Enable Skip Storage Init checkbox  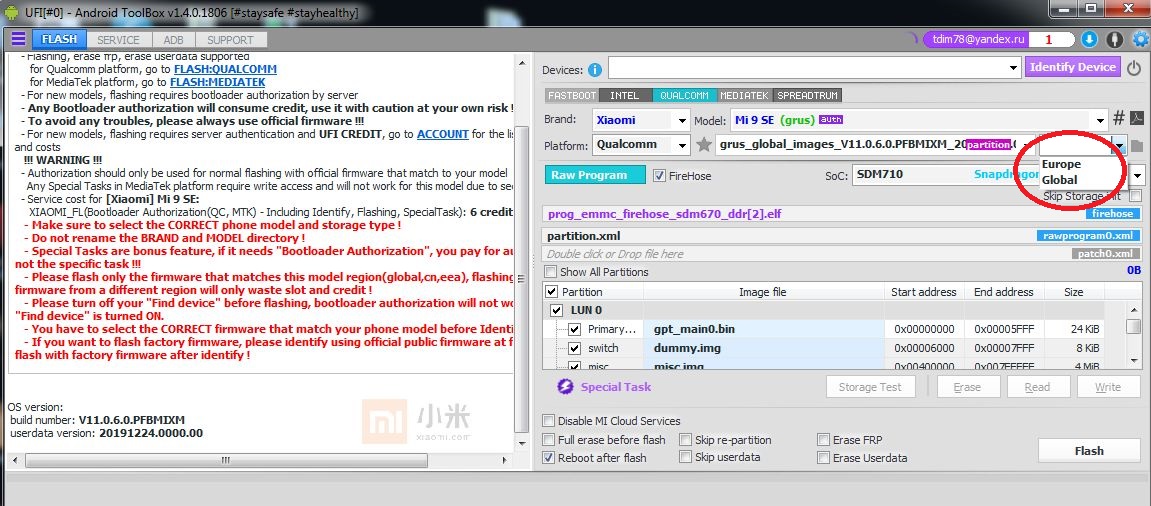pyautogui.click(x=1136, y=195)
